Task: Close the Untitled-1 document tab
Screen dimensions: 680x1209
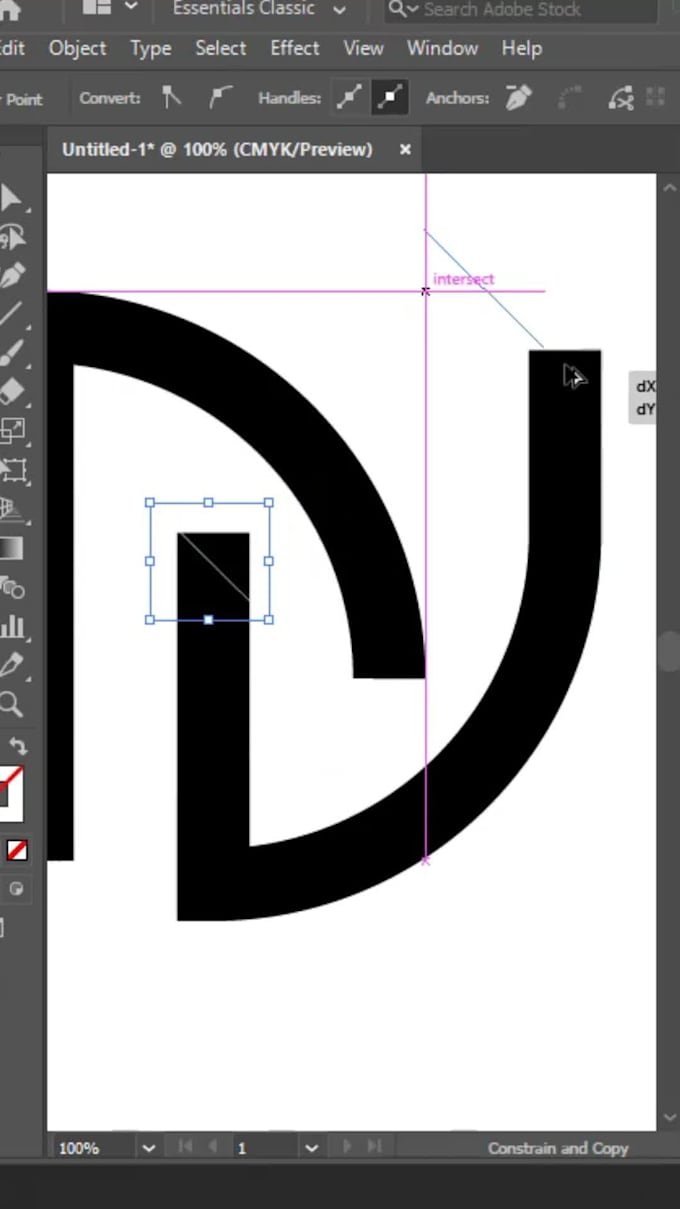Action: 405,149
